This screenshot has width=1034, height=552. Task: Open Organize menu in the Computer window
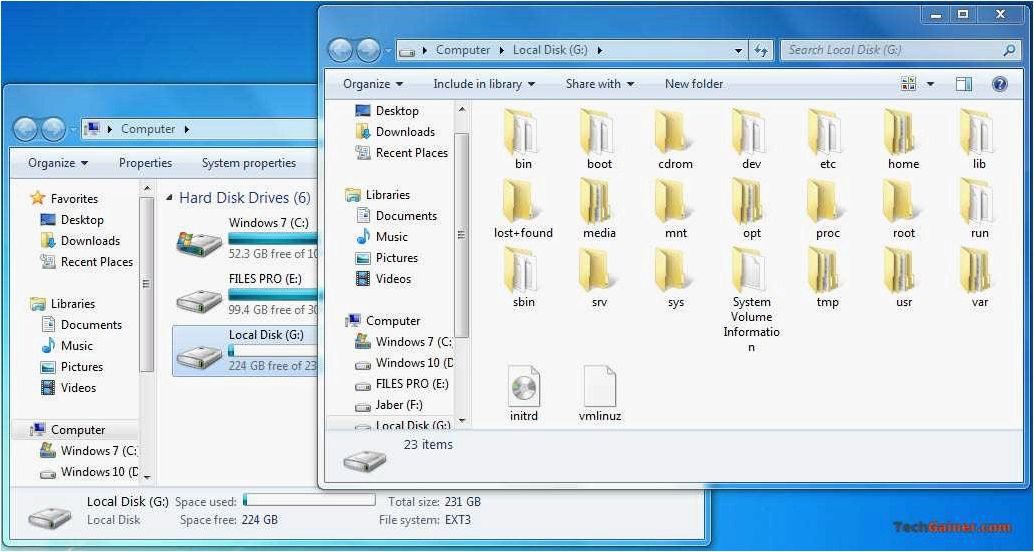[58, 163]
